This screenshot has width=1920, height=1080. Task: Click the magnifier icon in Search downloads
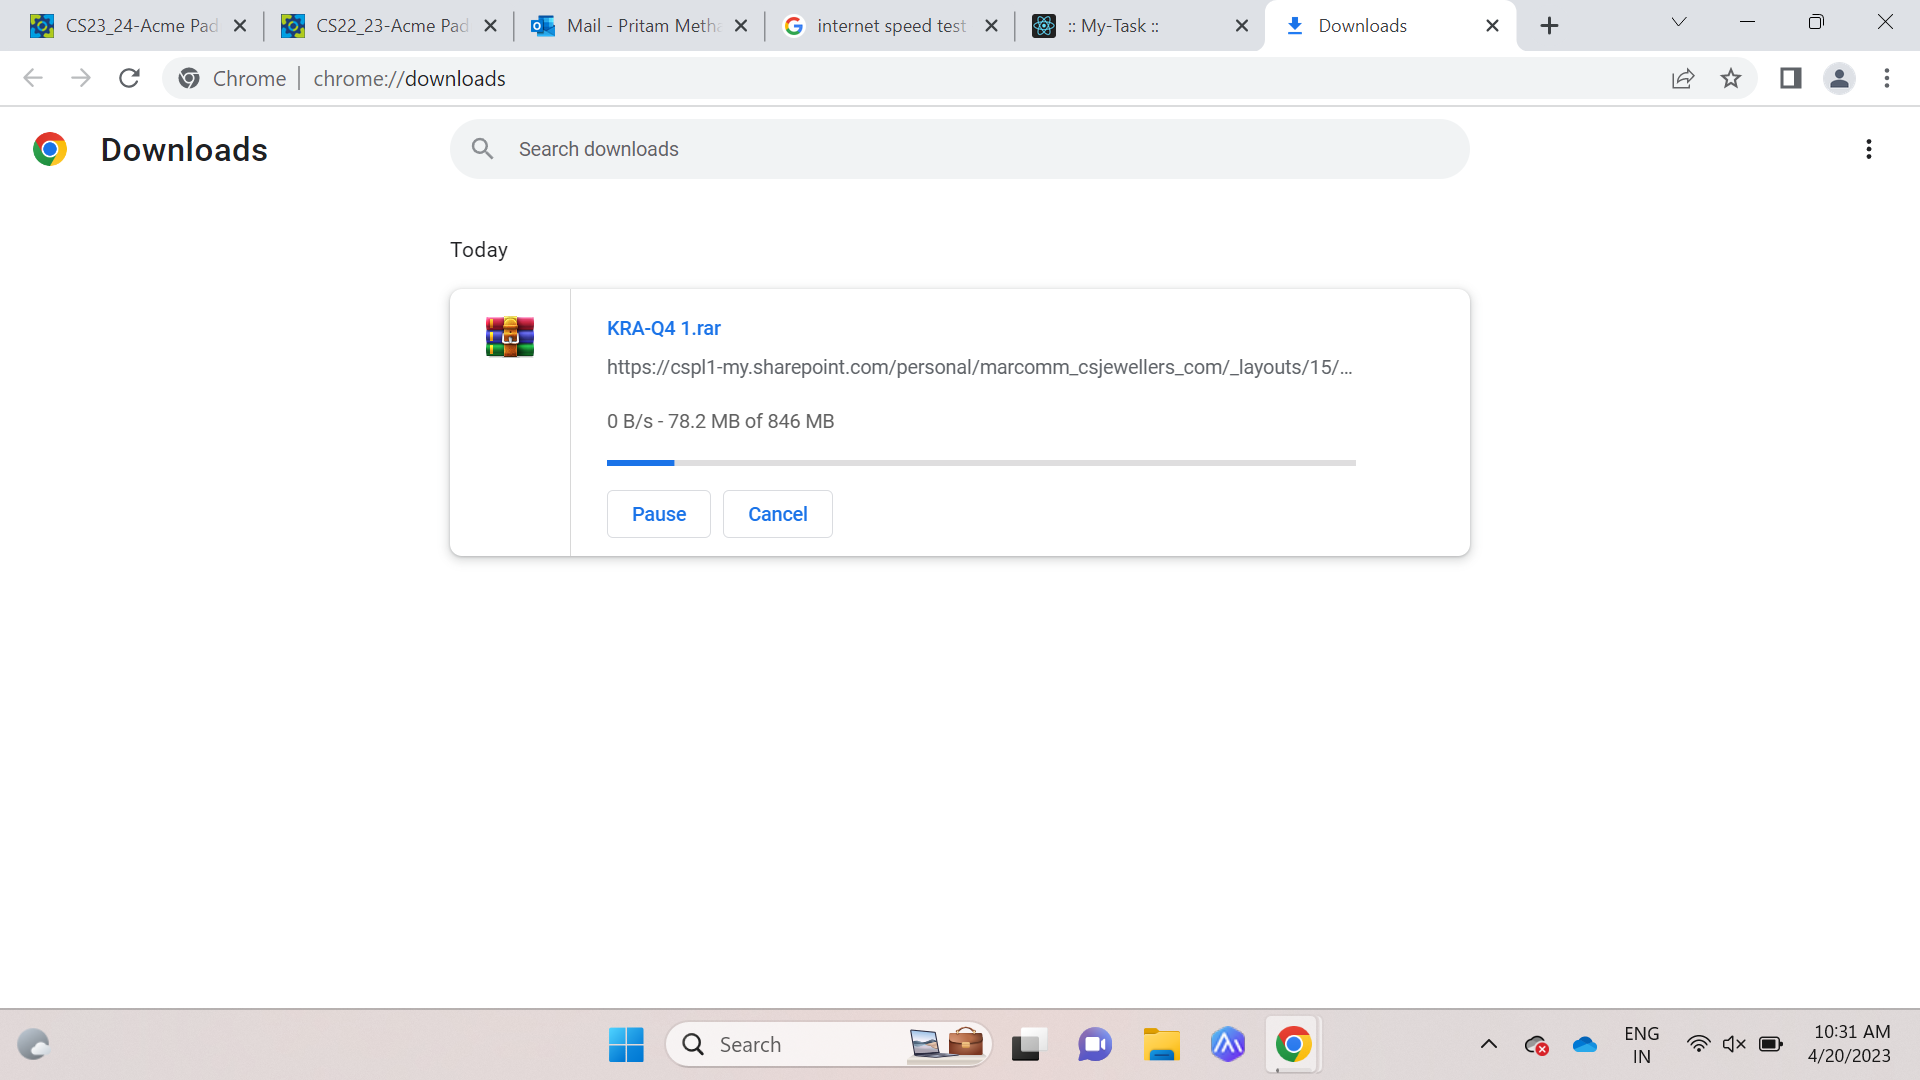pos(483,149)
